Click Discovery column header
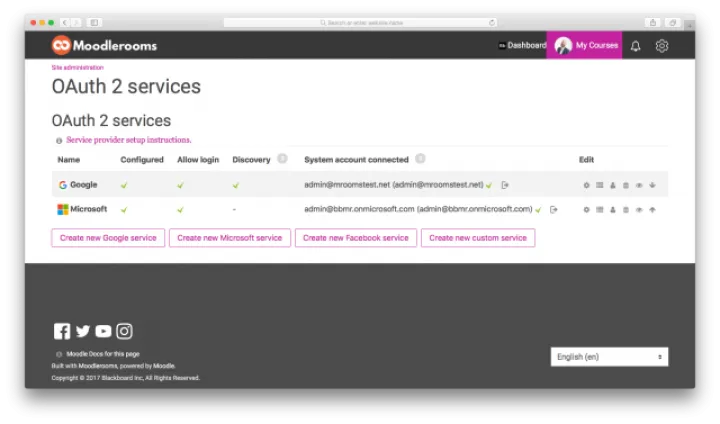 [251, 159]
